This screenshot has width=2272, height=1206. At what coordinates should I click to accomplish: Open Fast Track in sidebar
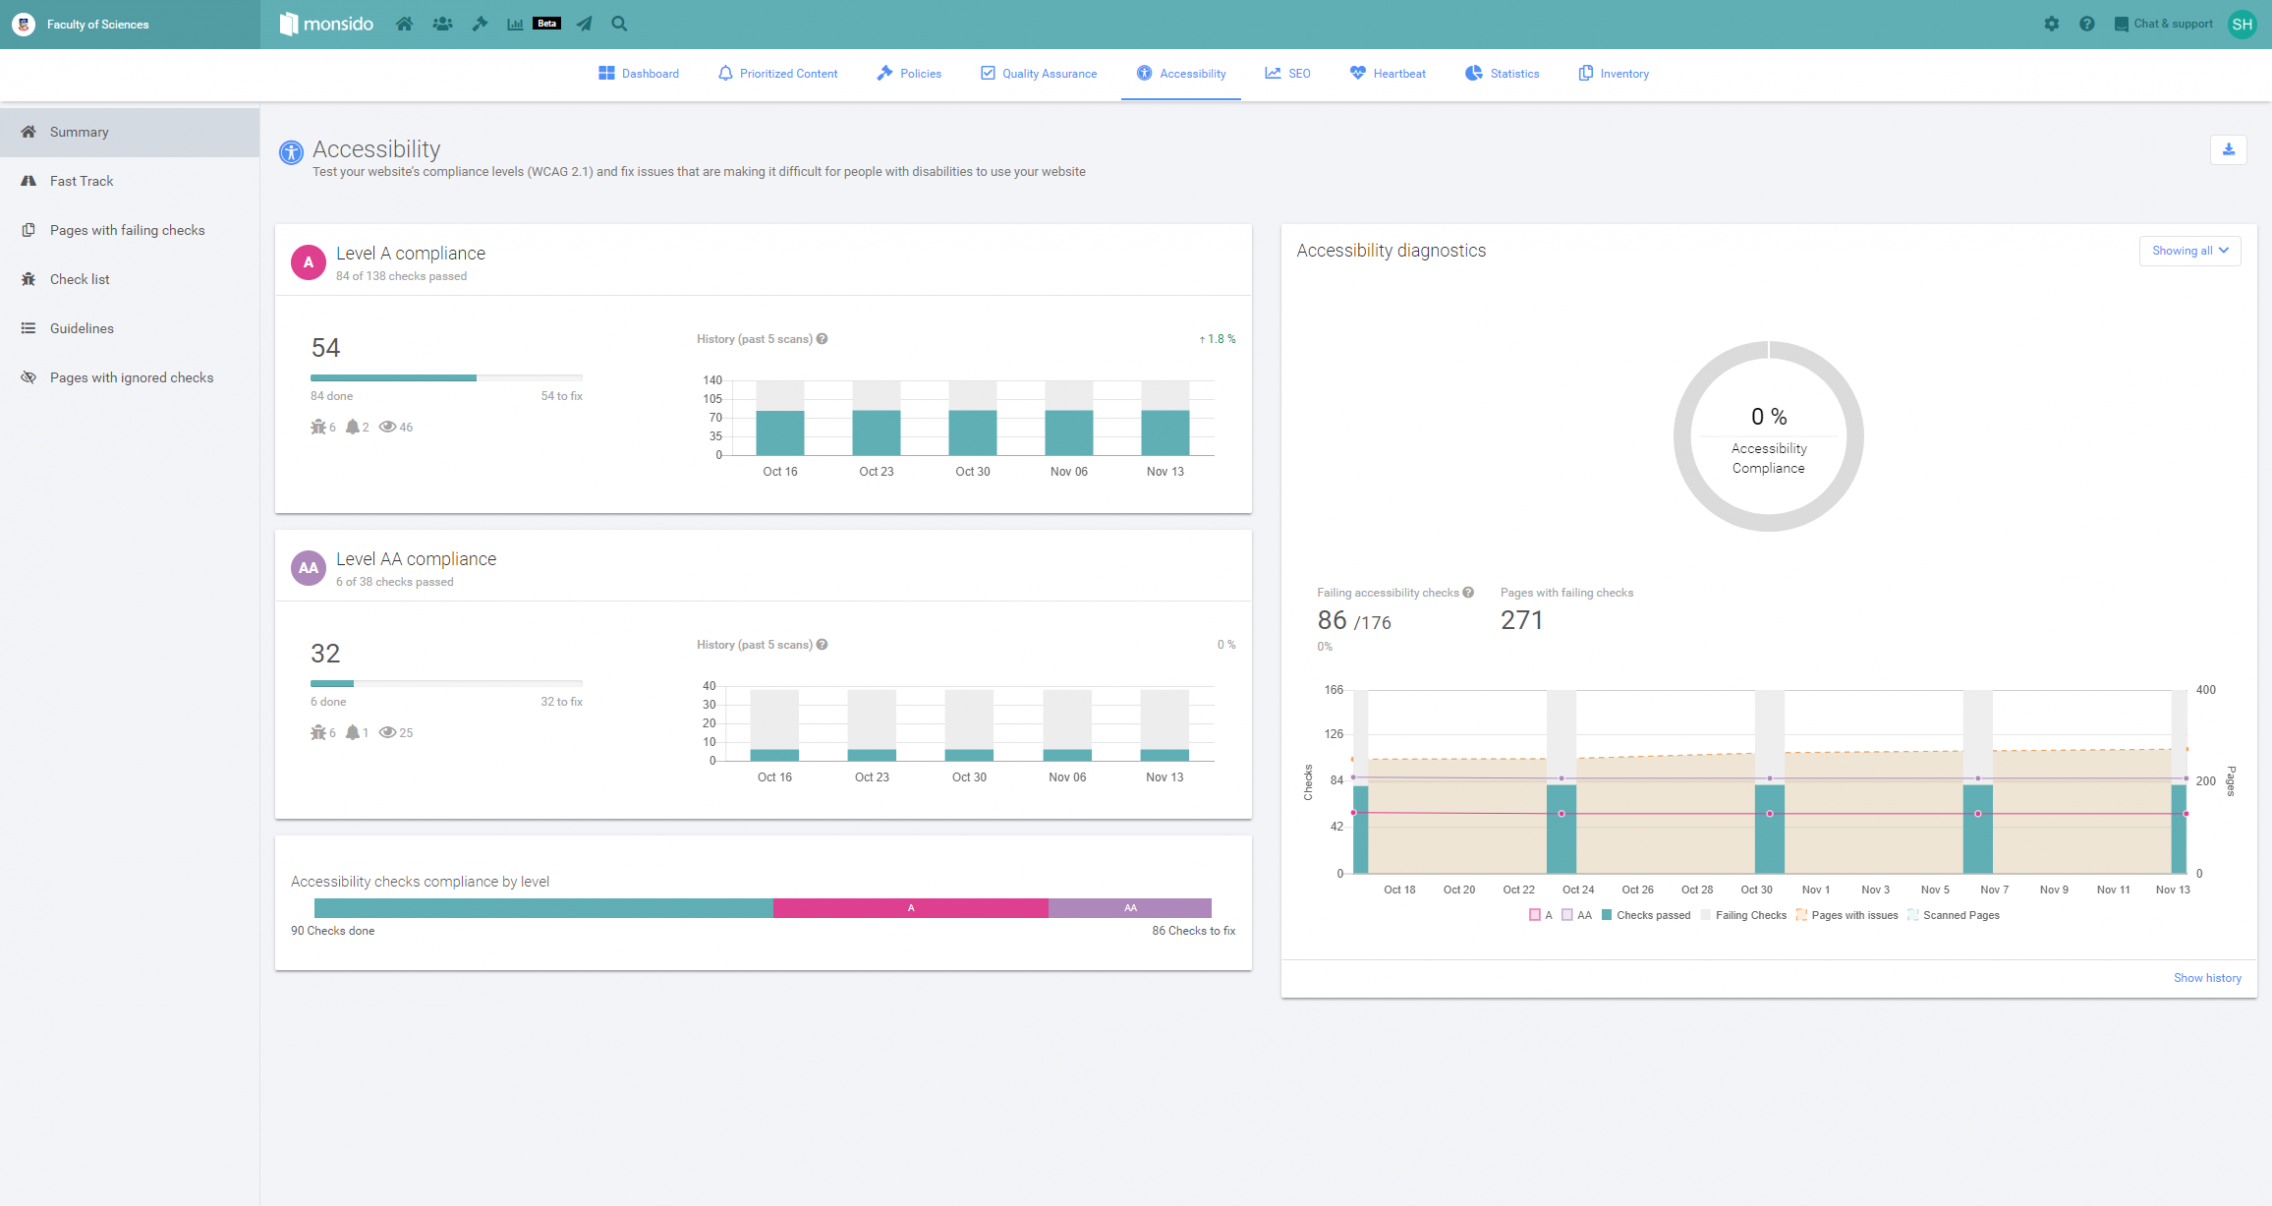[x=81, y=181]
